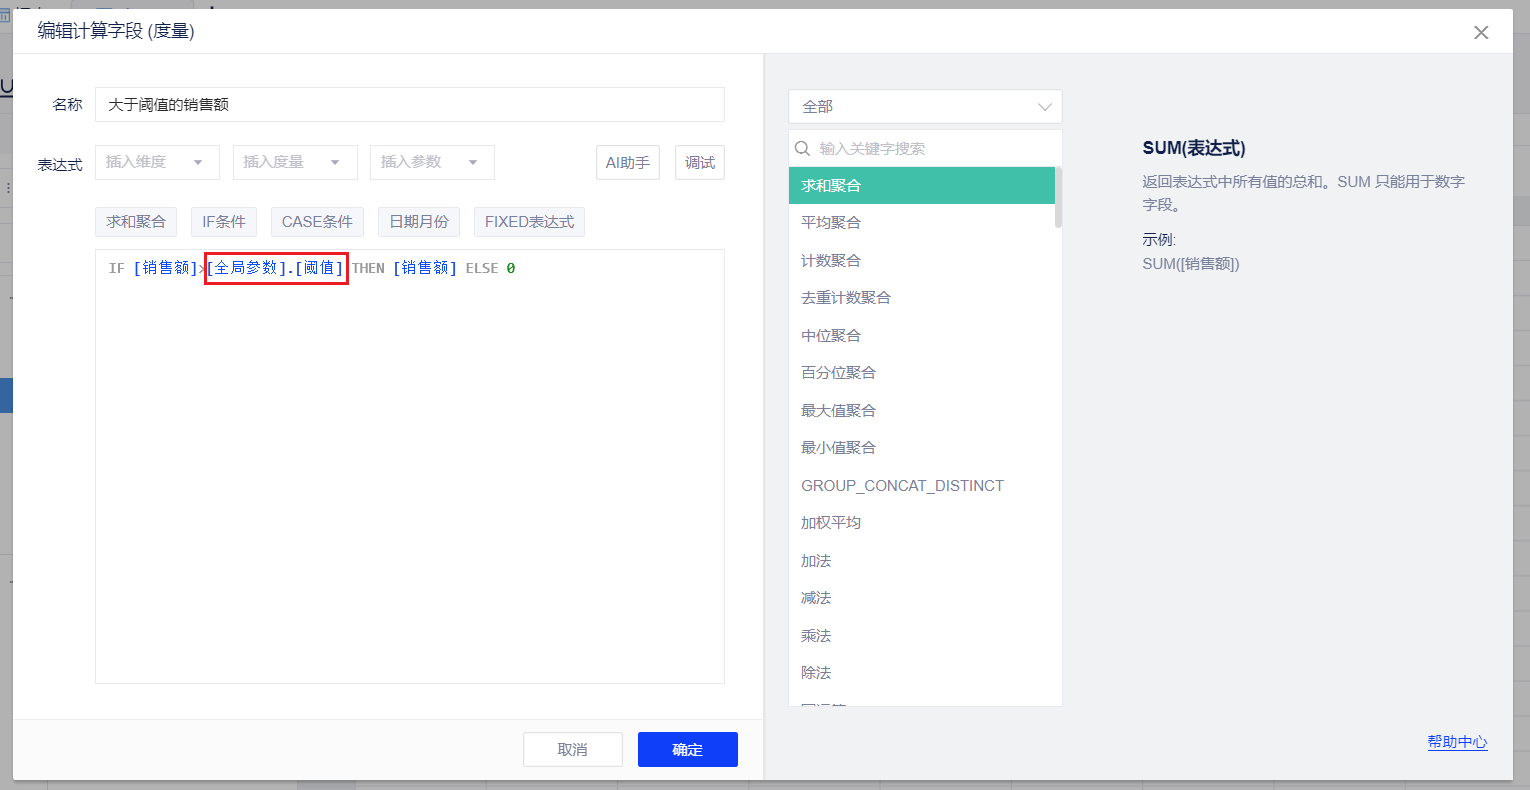Image resolution: width=1530 pixels, height=790 pixels.
Task: Insert the IF条件 template
Action: pyautogui.click(x=224, y=222)
